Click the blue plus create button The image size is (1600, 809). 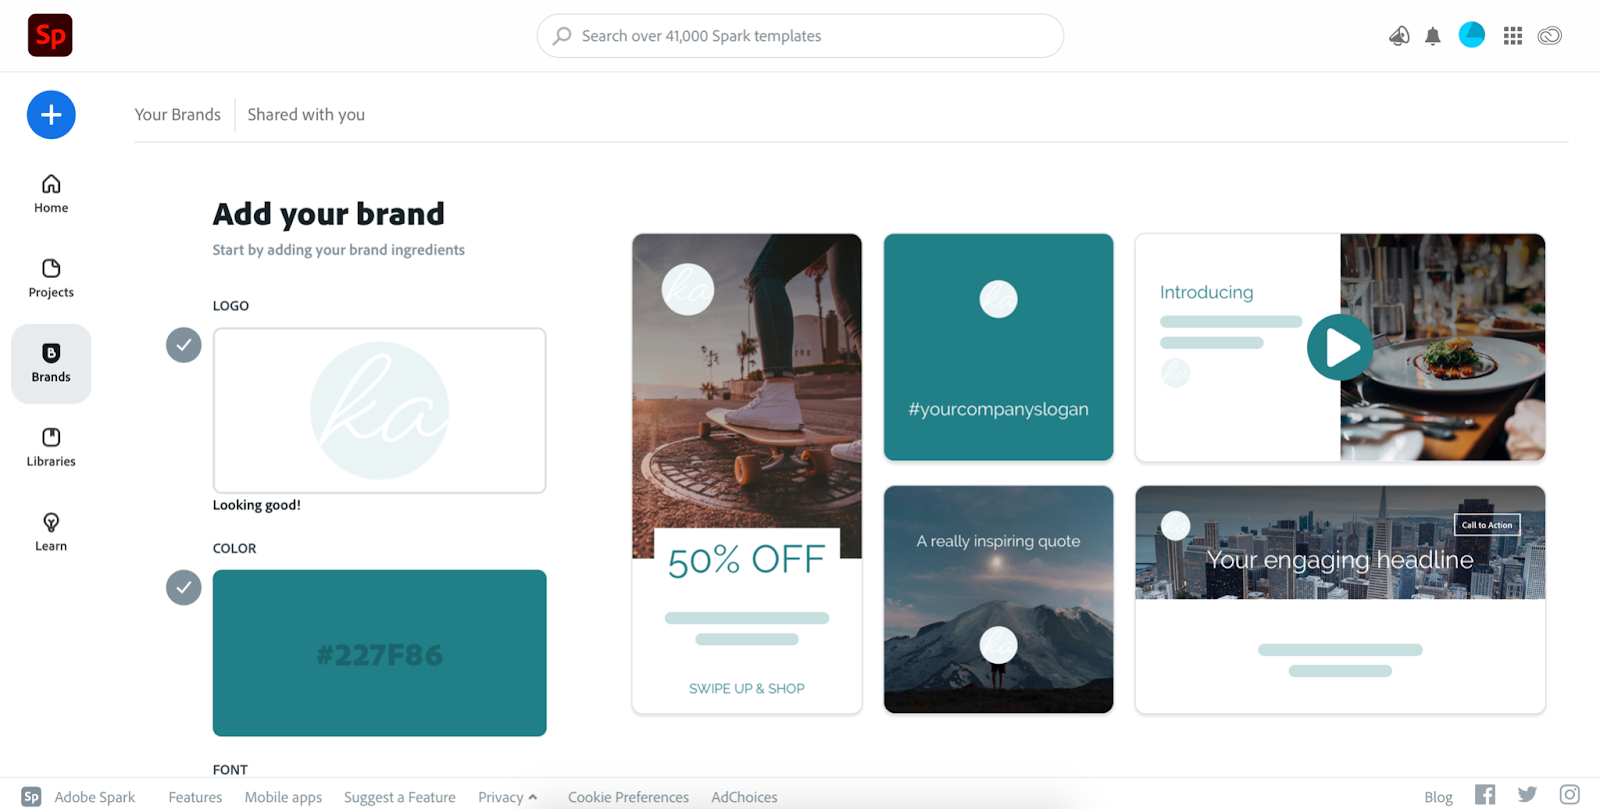[x=51, y=115]
